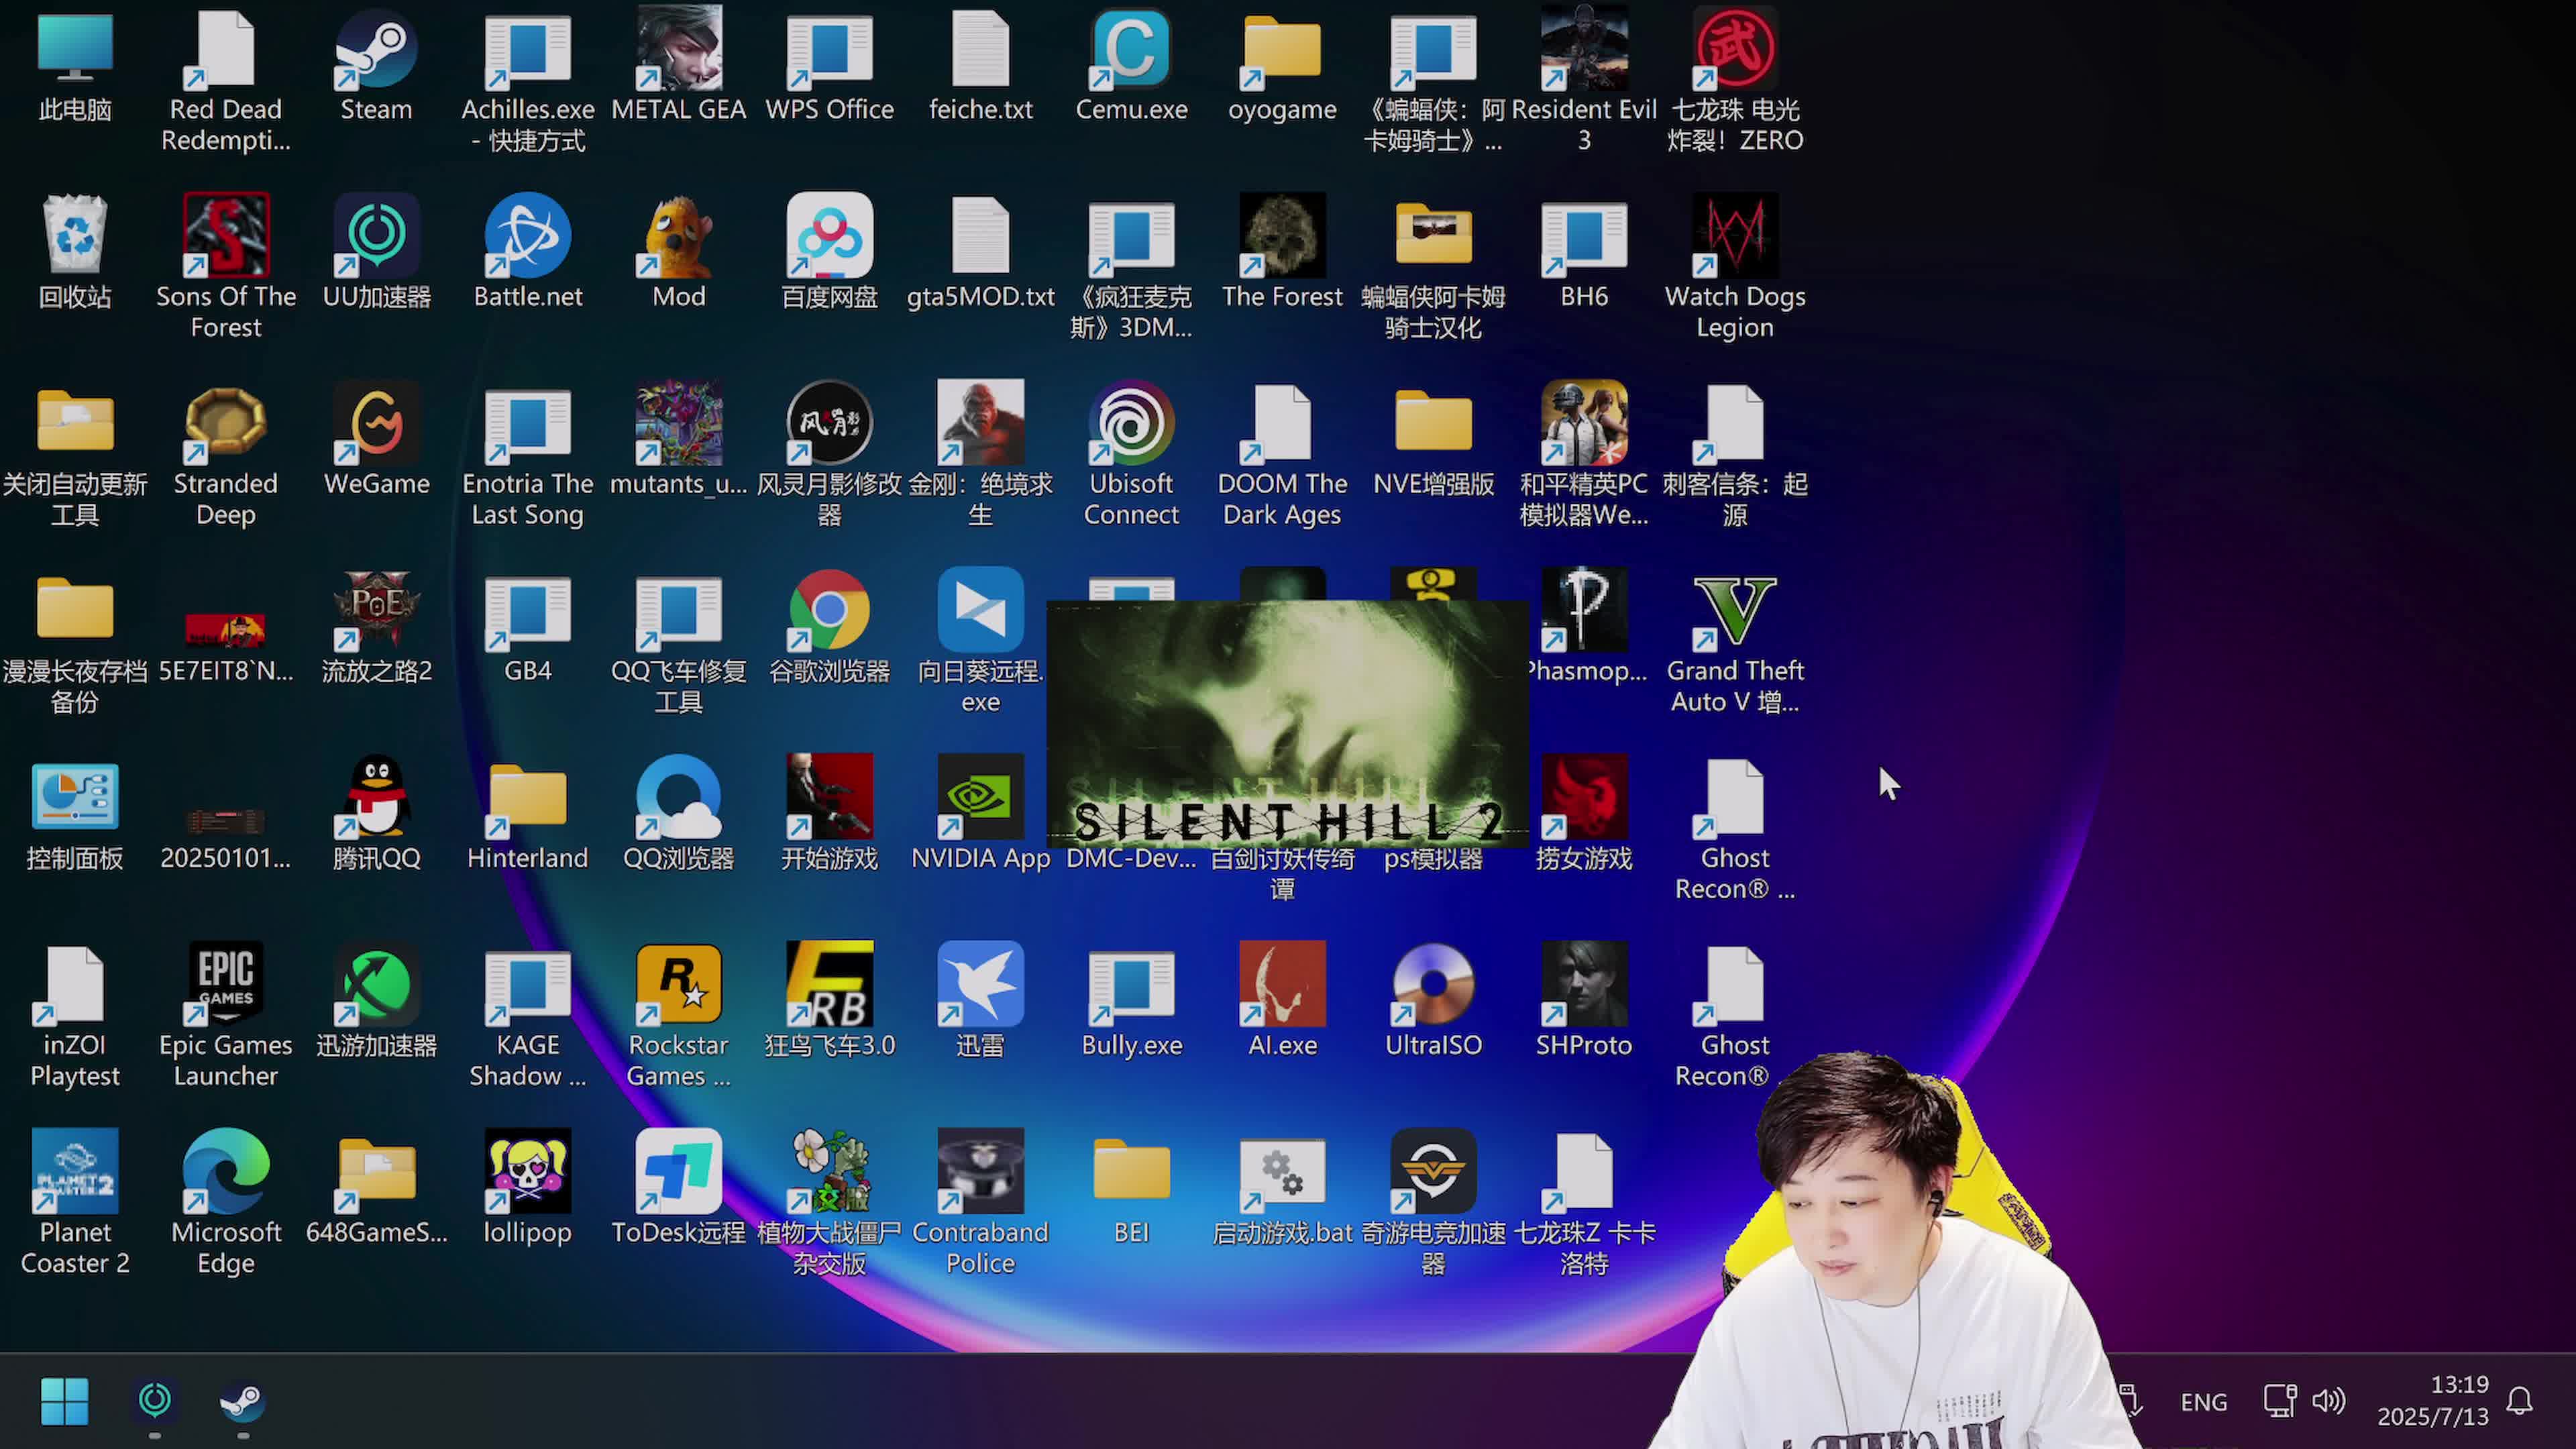This screenshot has height=1449, width=2576.
Task: Open 狂鸟飞车3.0 shortcut
Action: (x=829, y=1001)
